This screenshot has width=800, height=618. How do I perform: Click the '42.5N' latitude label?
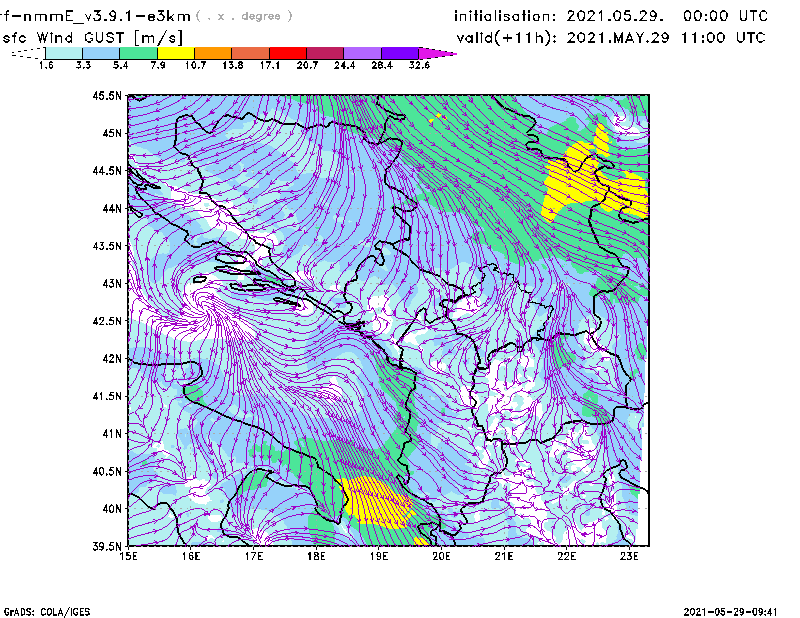pyautogui.click(x=107, y=321)
